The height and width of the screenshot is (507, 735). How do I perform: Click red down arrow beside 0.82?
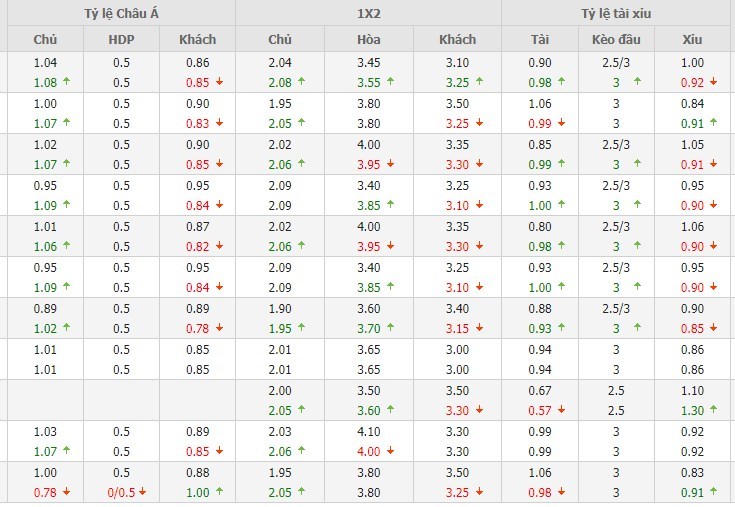point(217,244)
